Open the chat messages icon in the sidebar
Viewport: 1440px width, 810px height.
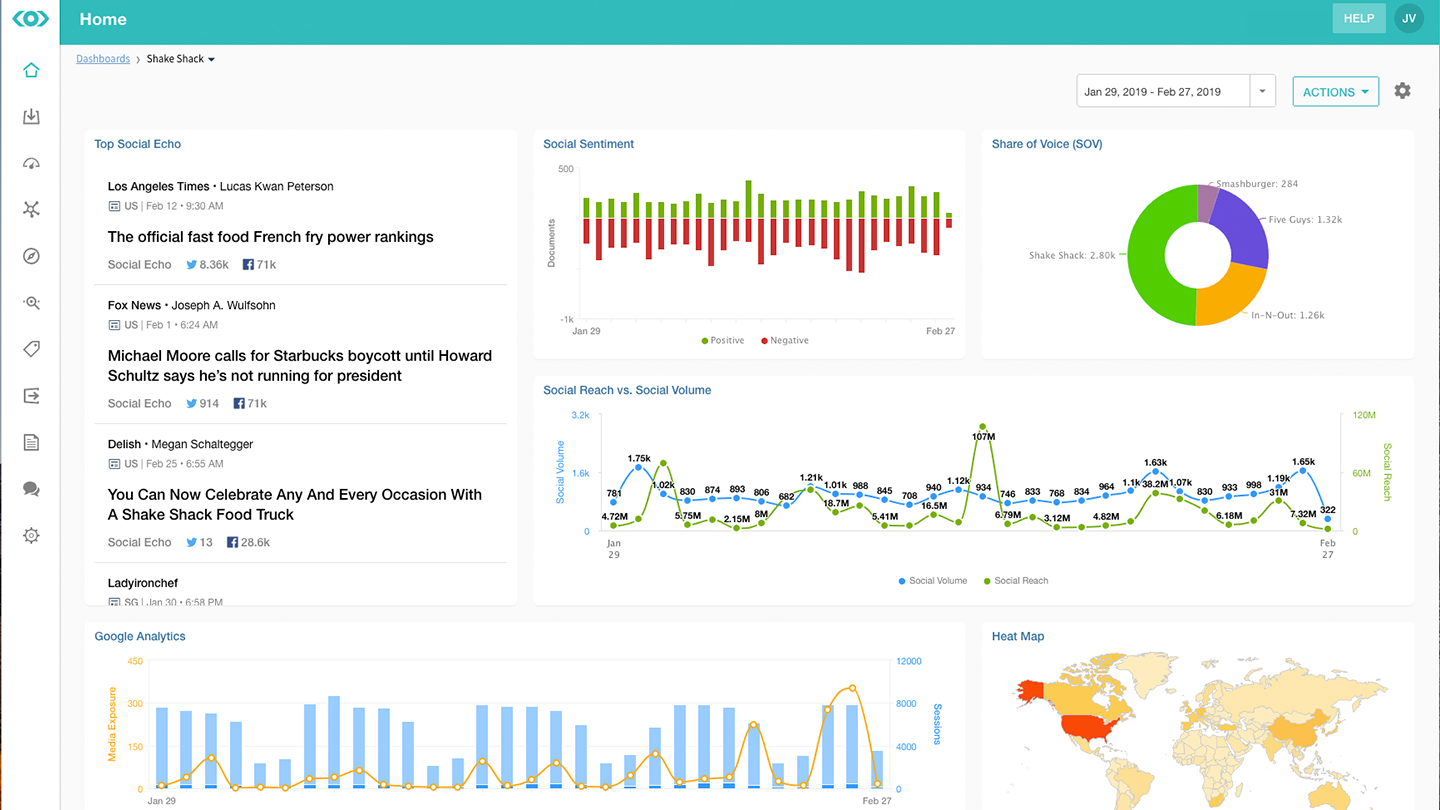[31, 489]
